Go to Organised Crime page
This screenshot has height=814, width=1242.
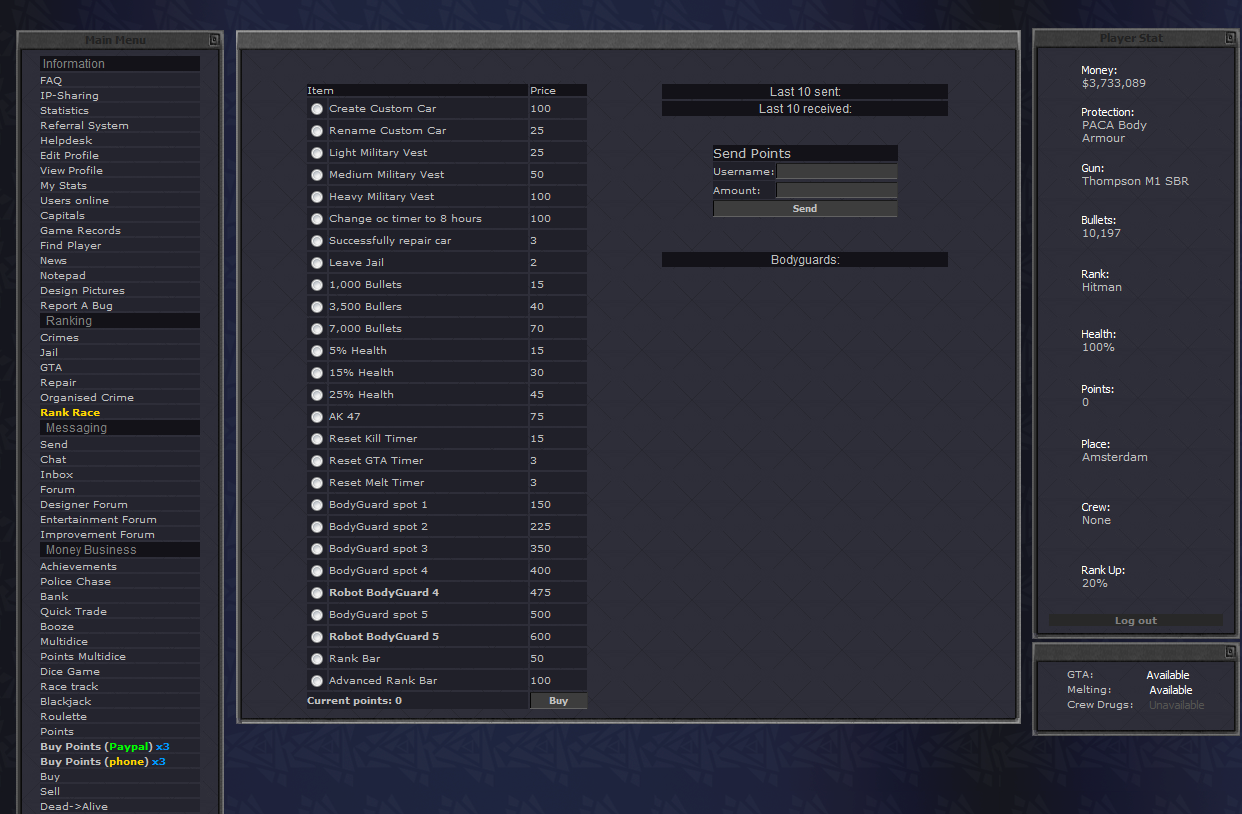pyautogui.click(x=86, y=397)
